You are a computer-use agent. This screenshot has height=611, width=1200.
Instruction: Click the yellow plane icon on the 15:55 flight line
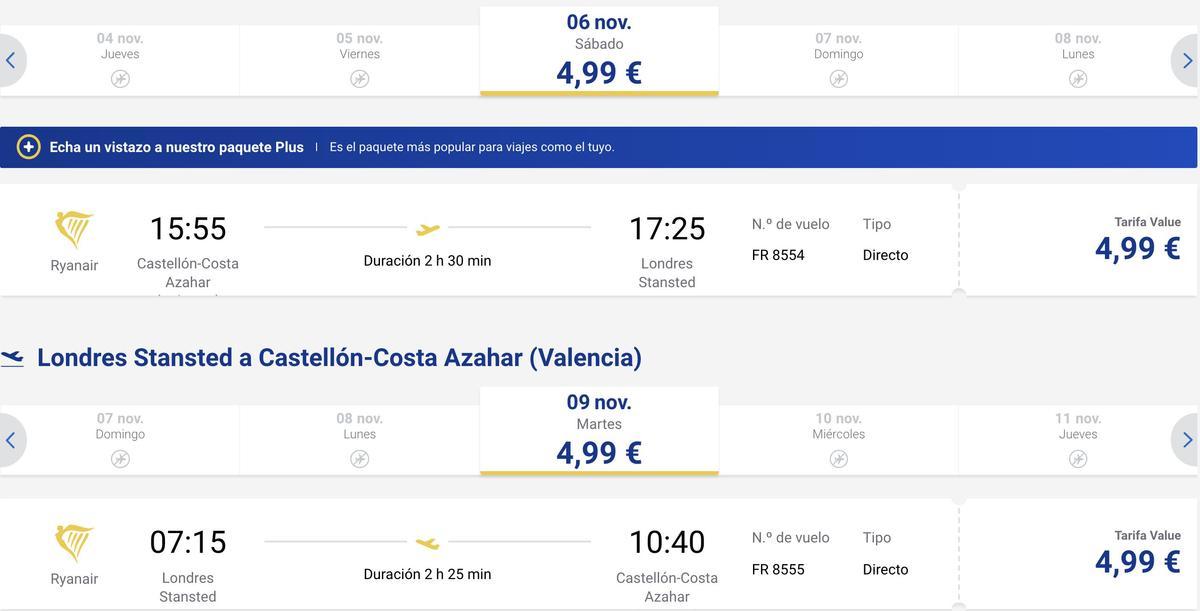pyautogui.click(x=428, y=229)
